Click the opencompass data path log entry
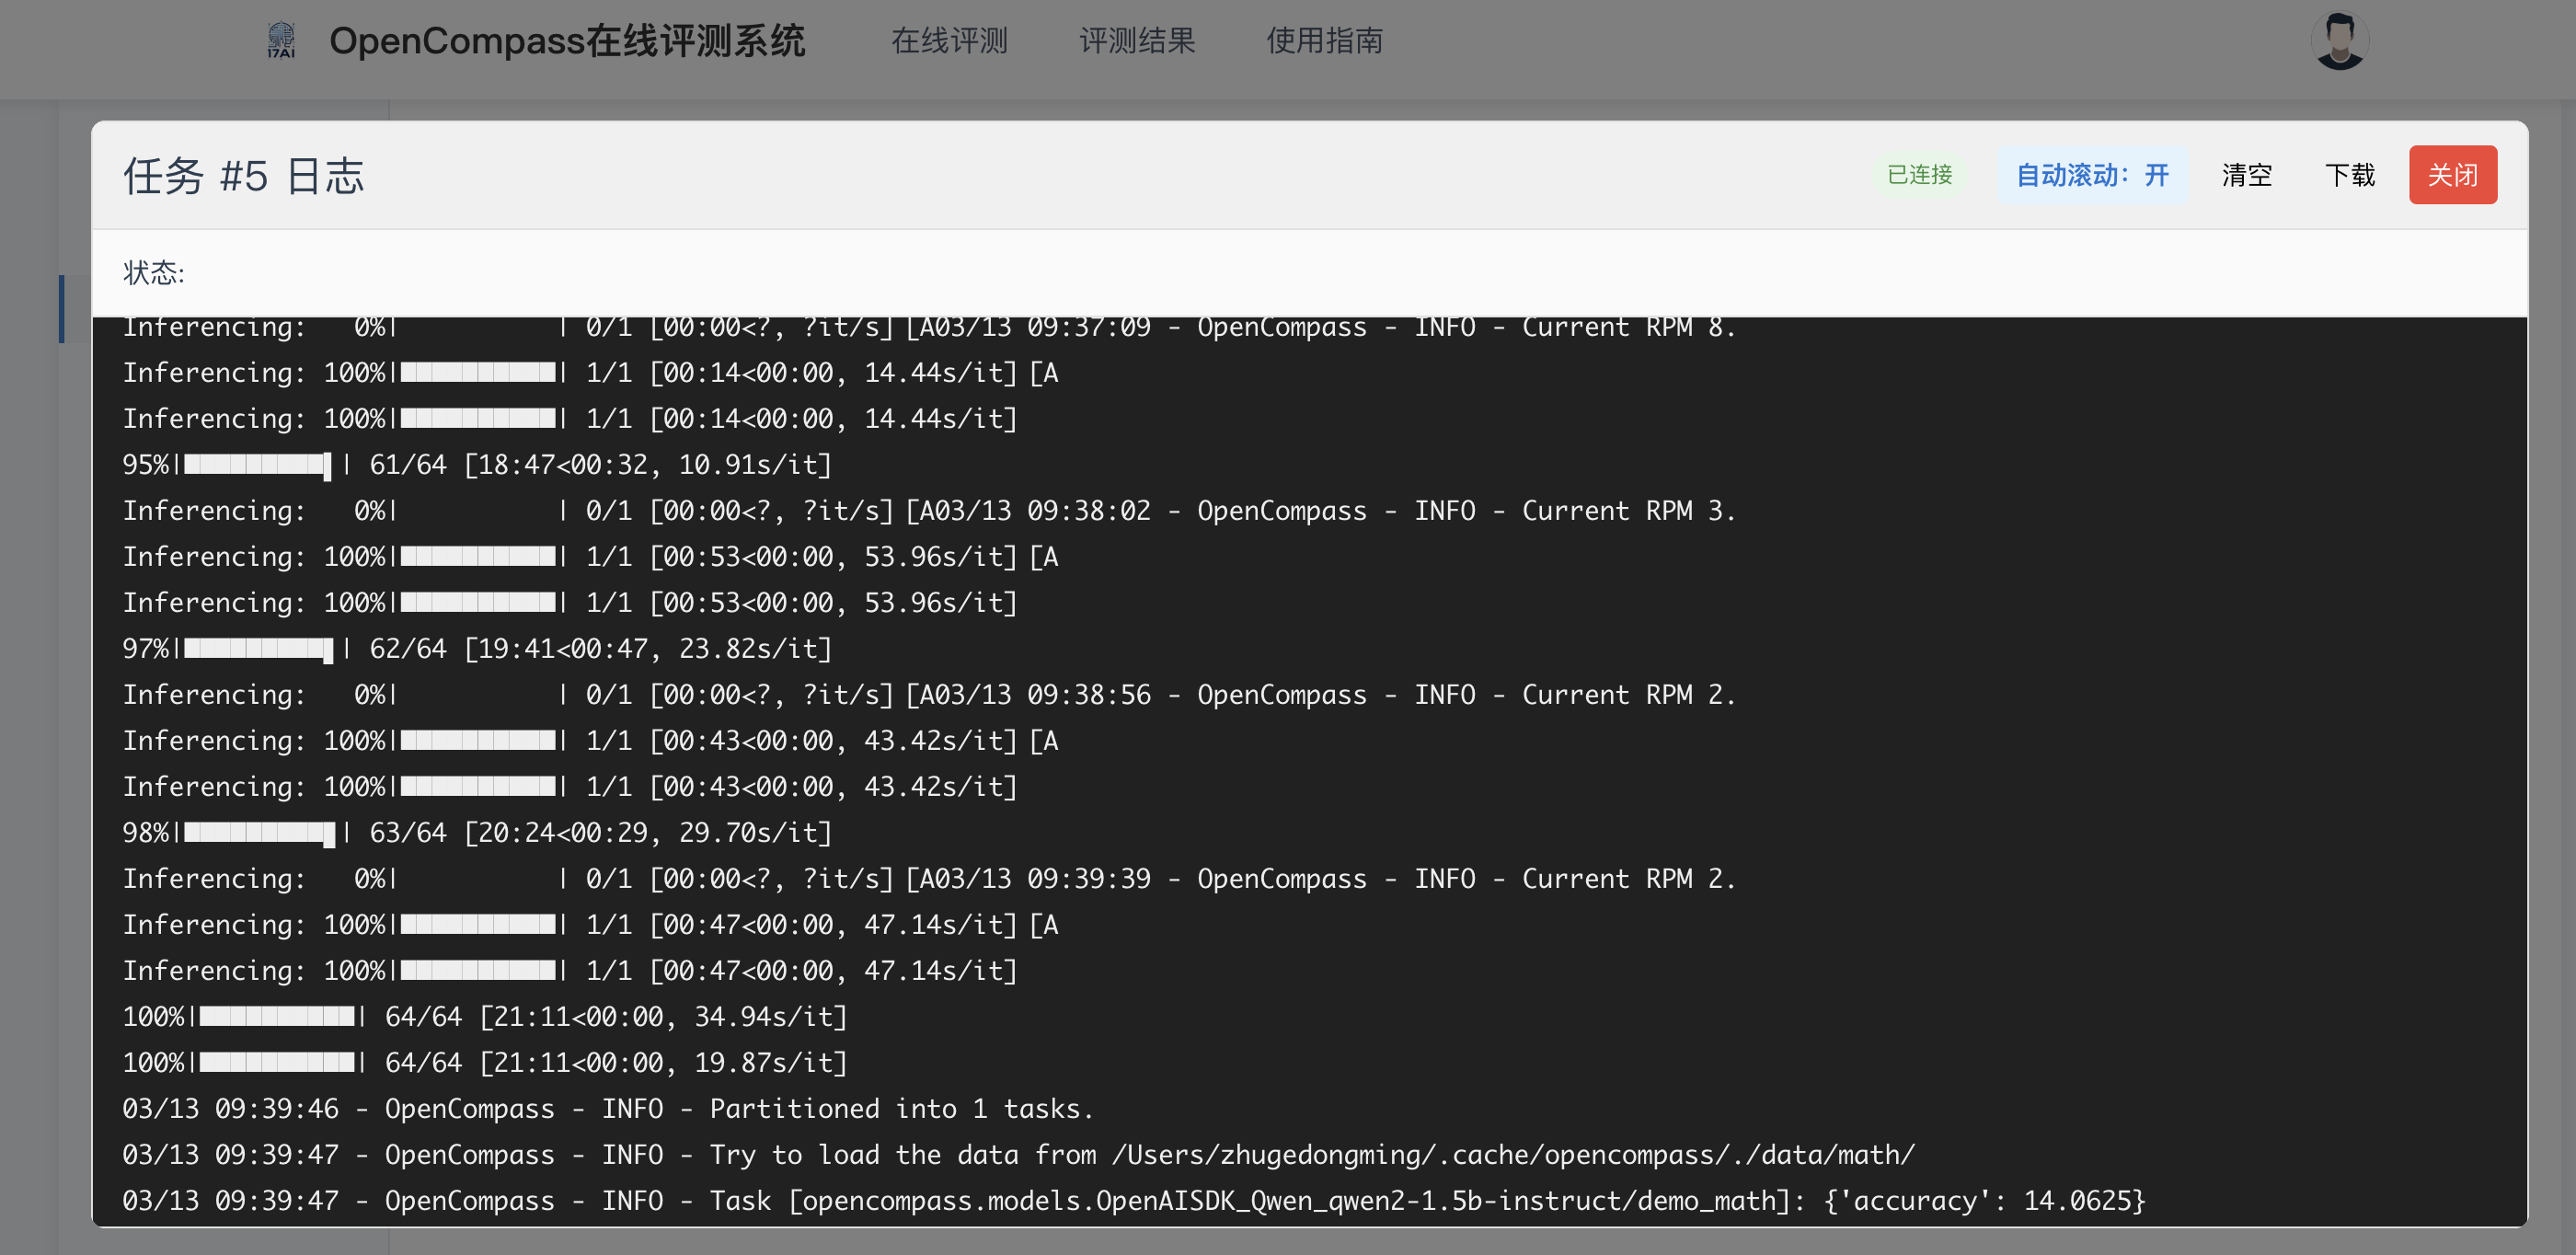This screenshot has height=1255, width=2576. pos(1017,1154)
